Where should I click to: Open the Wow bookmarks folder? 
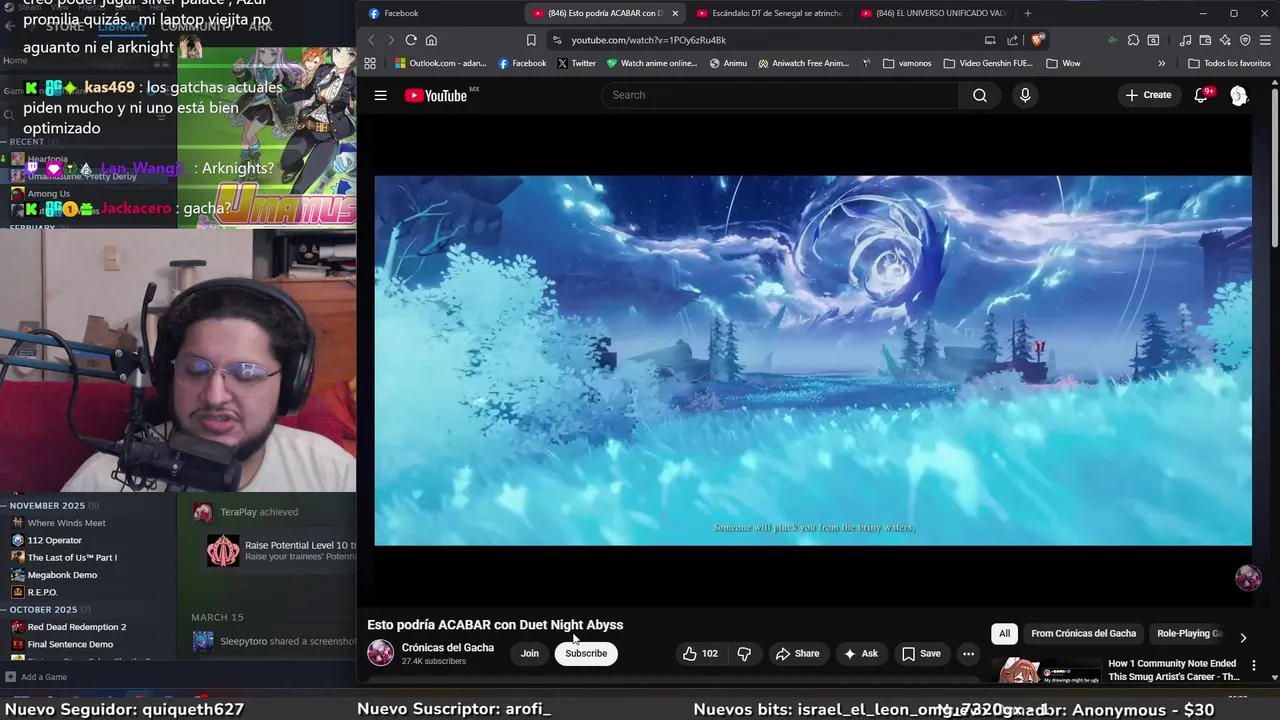1063,63
